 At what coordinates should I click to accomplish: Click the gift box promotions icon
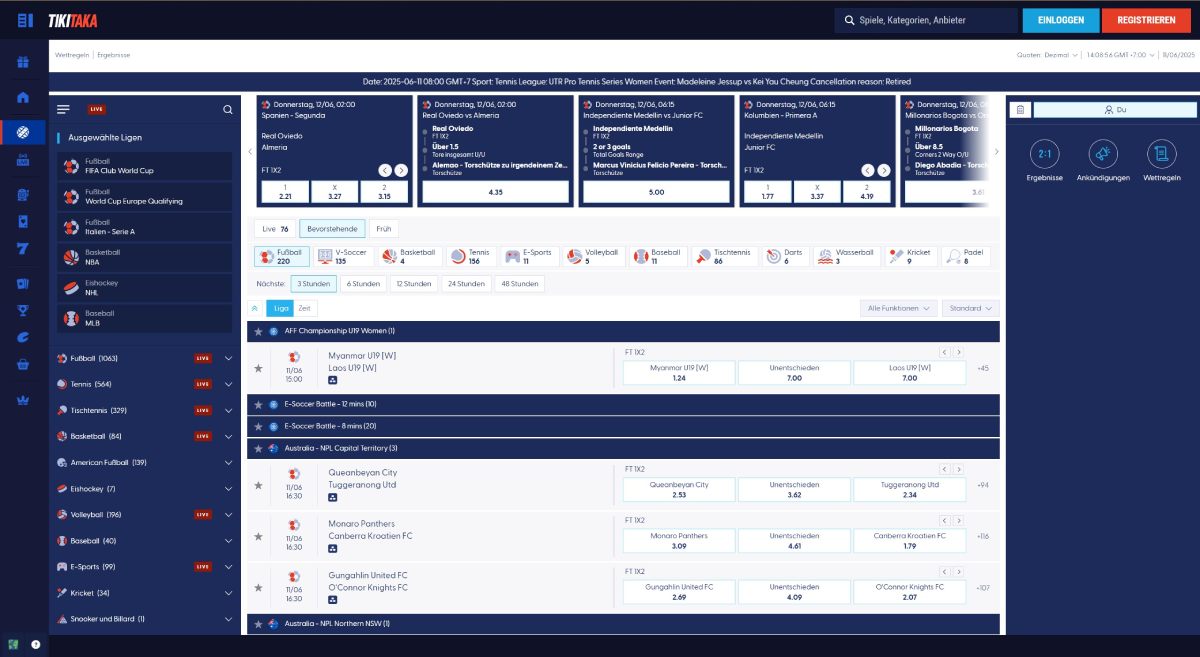click(23, 62)
